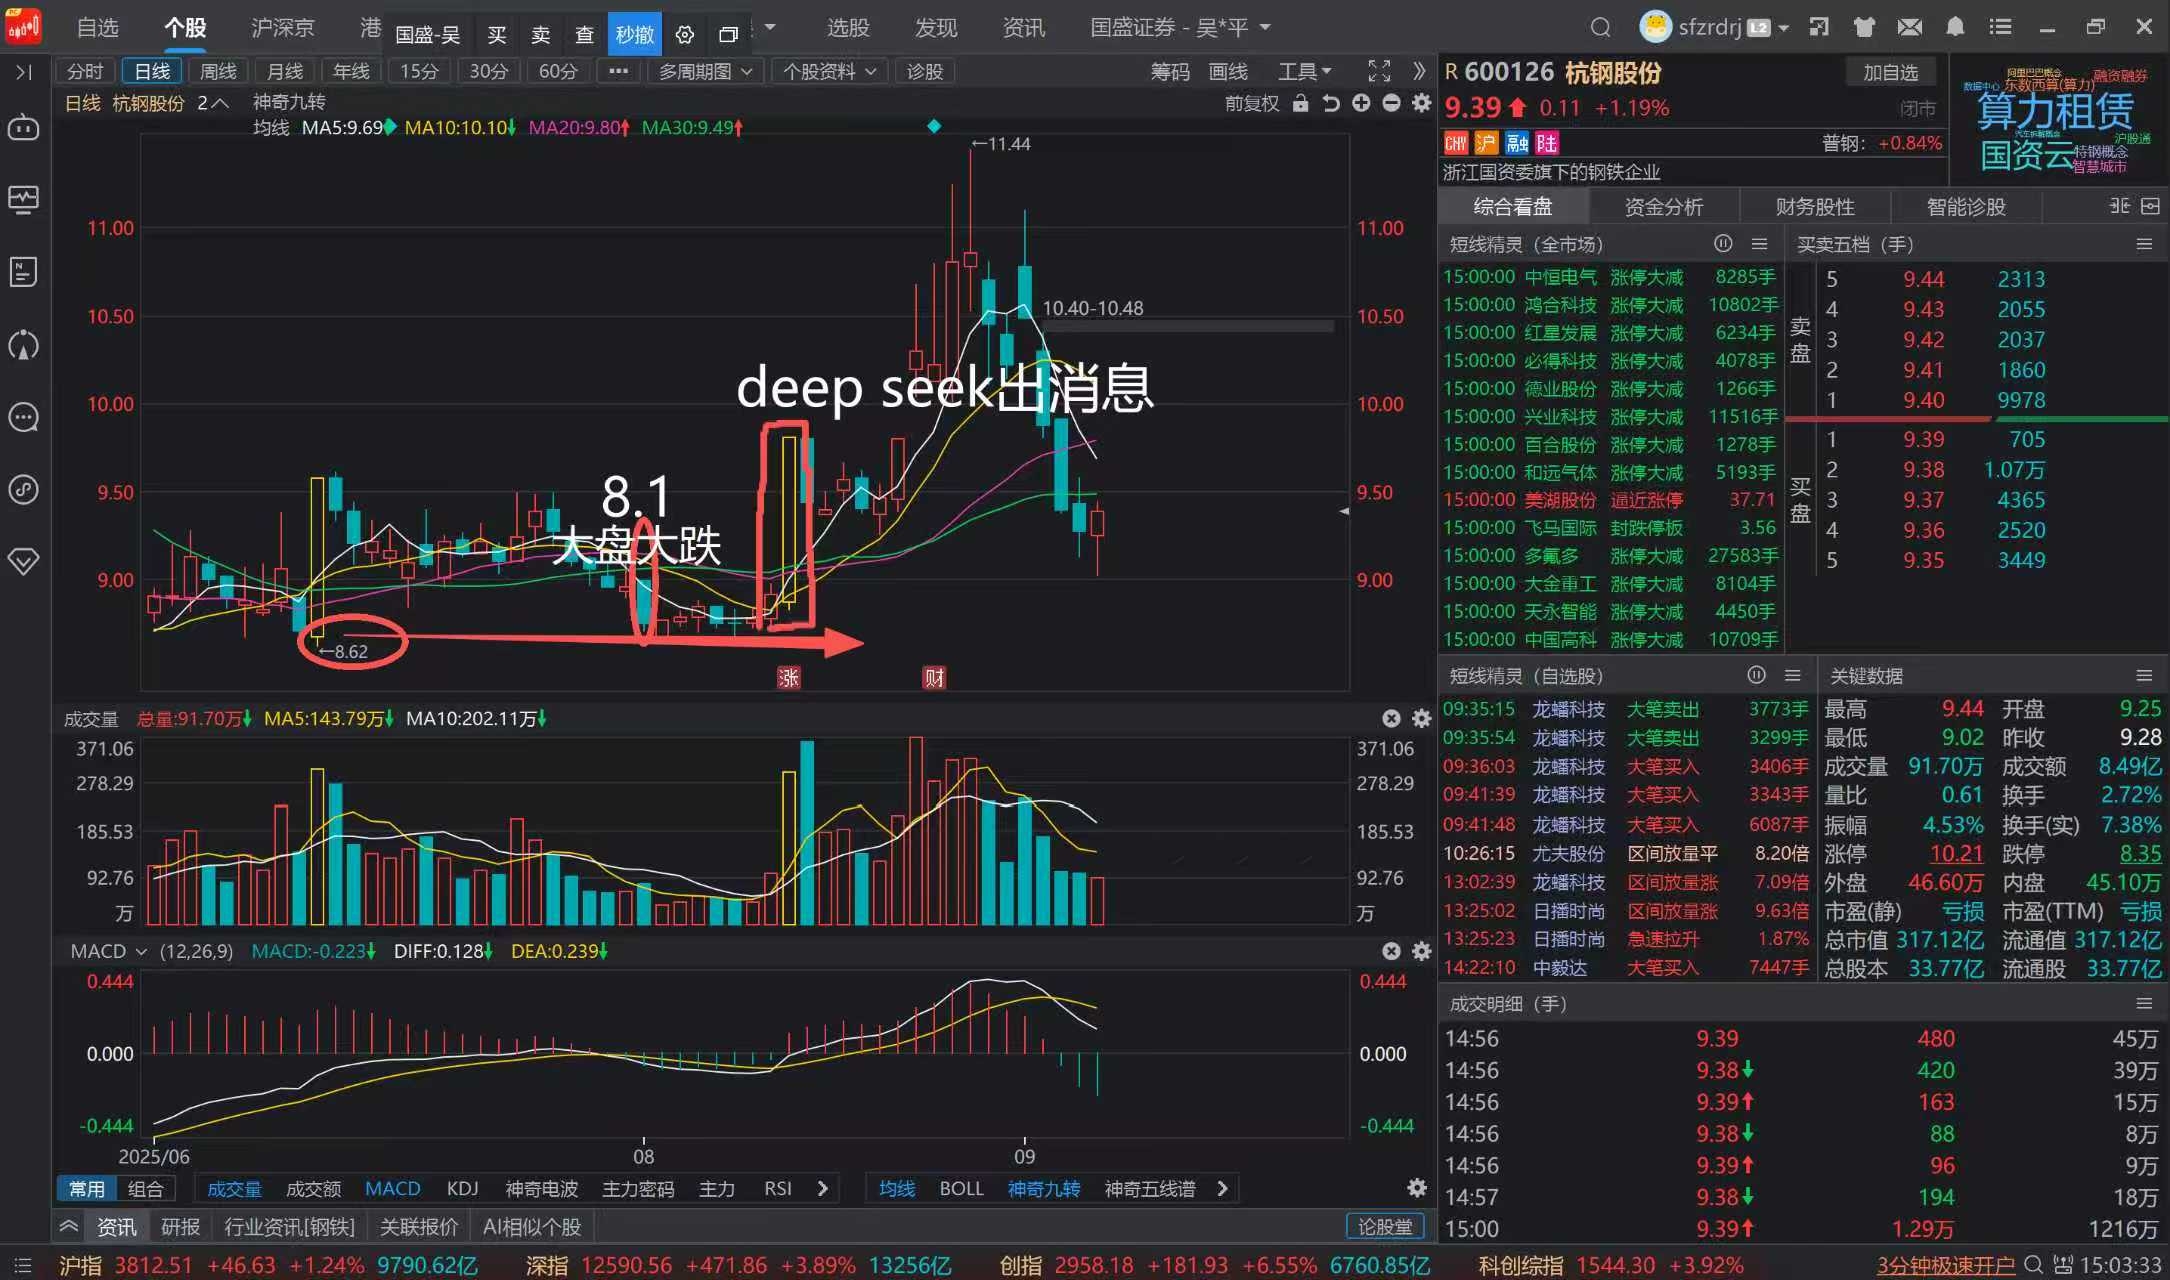Open the bottom indicator bar settings gear

tap(1417, 1188)
